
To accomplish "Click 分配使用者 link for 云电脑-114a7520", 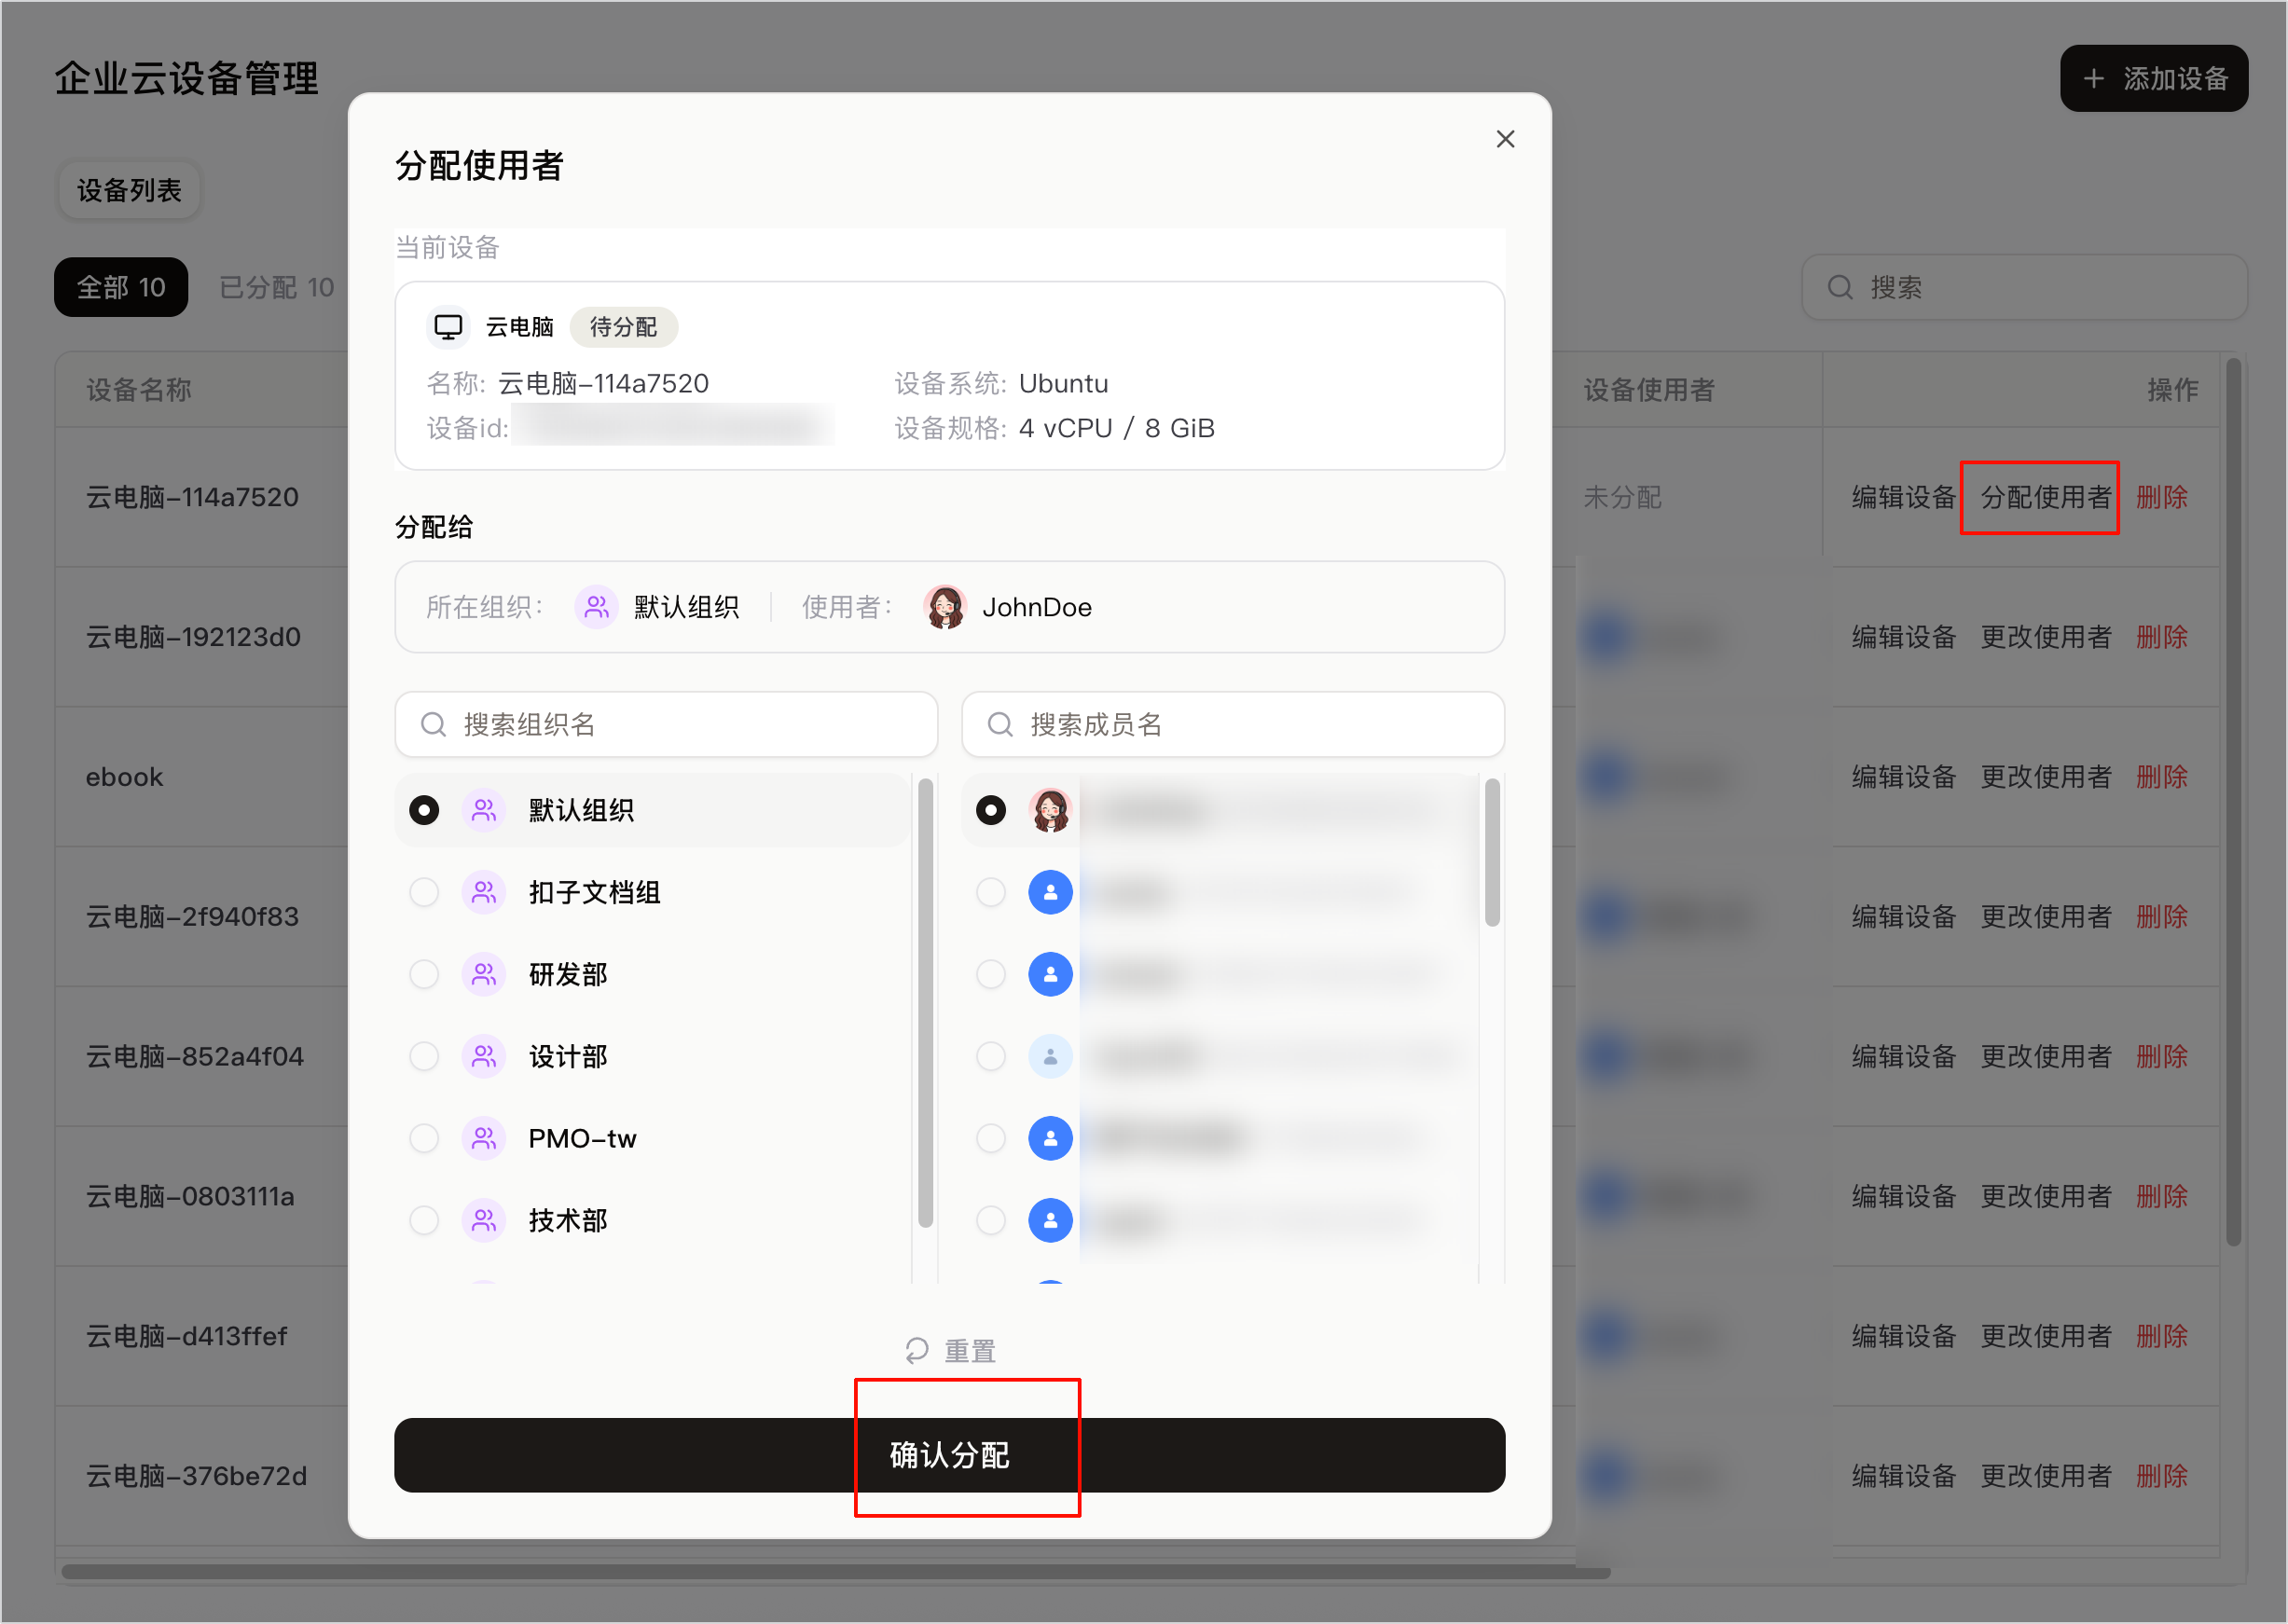I will coord(2045,497).
